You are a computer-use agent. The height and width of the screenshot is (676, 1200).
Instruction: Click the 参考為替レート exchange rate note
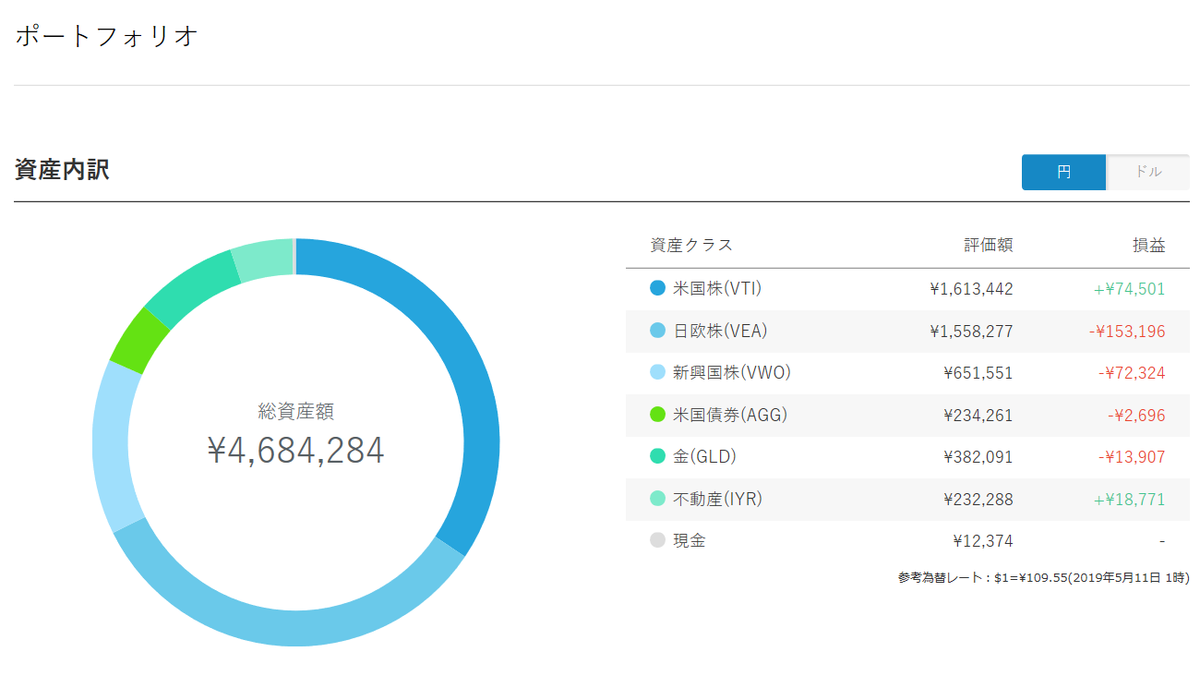pos(1046,577)
